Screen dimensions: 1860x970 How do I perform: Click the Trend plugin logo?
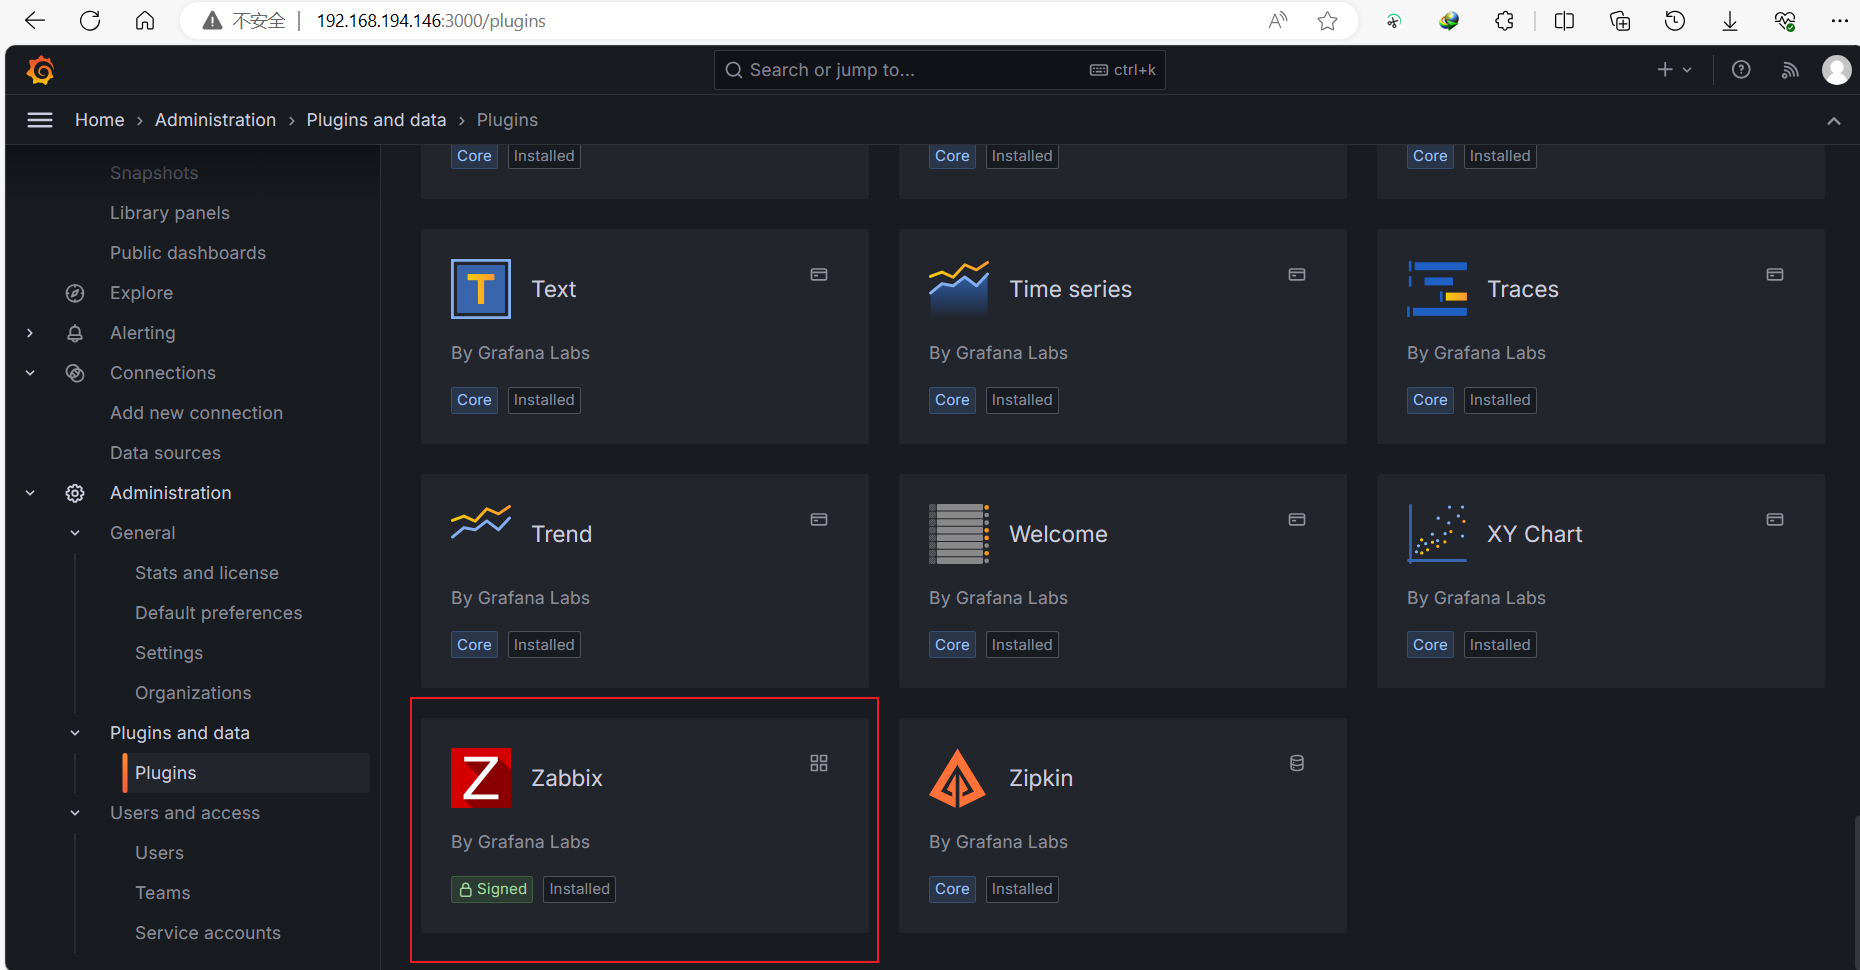point(481,522)
